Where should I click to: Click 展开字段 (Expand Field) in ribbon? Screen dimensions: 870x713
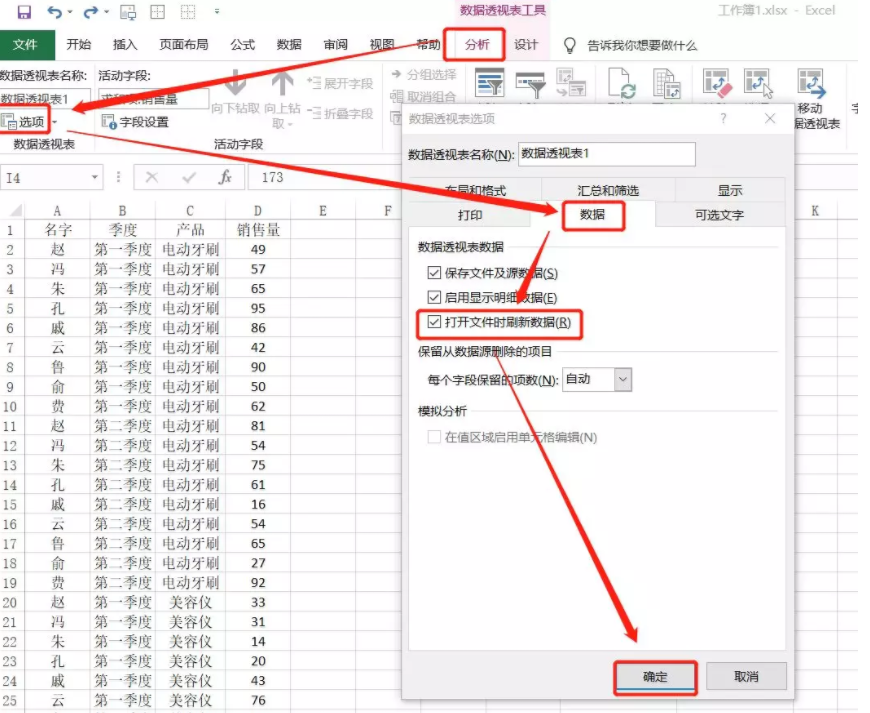(x=340, y=83)
